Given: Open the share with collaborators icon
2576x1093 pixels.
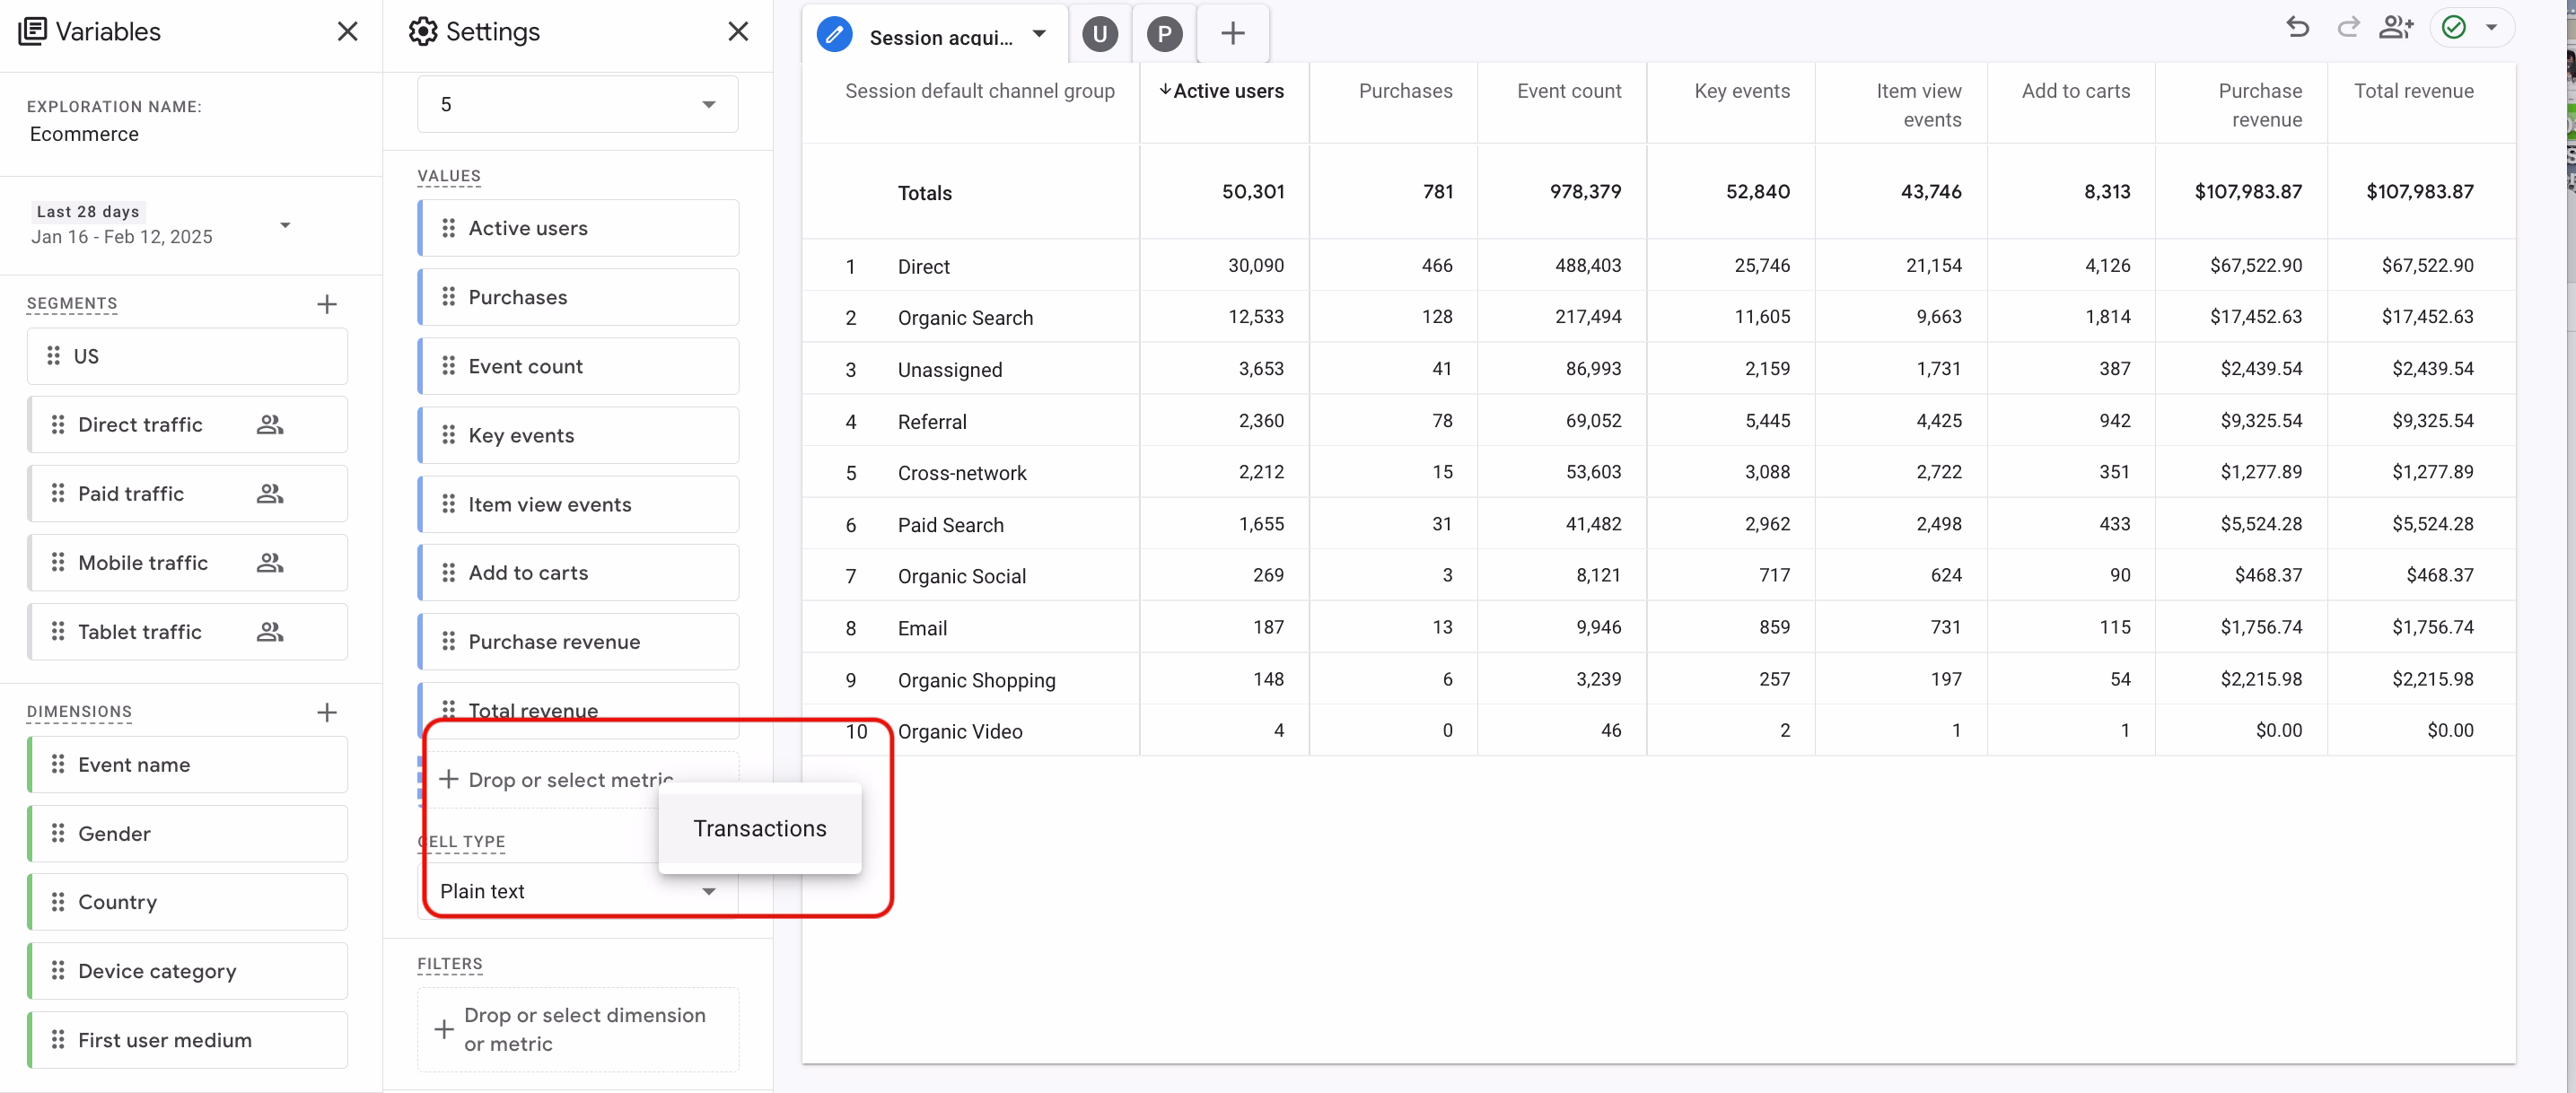Looking at the screenshot, I should (2397, 27).
